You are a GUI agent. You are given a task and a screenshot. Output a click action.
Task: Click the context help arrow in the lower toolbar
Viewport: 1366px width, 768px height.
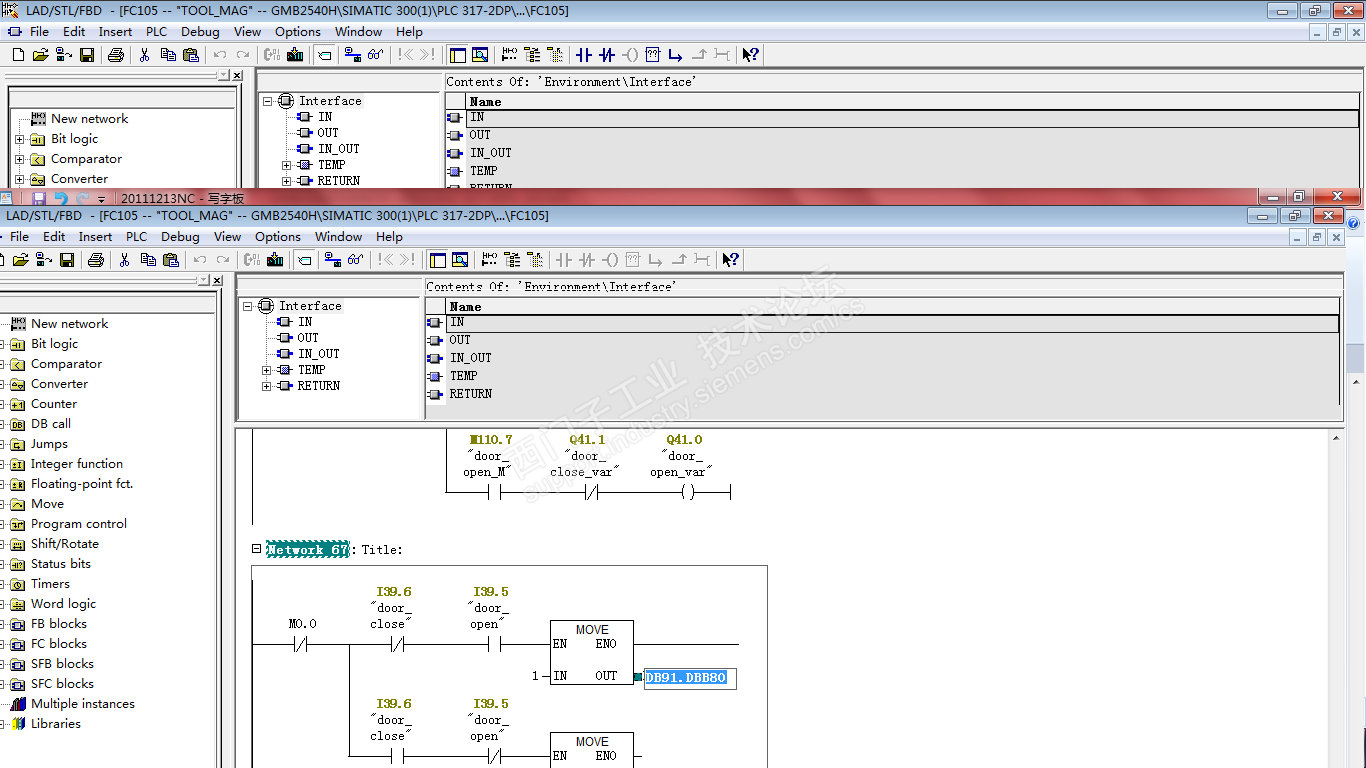[731, 260]
